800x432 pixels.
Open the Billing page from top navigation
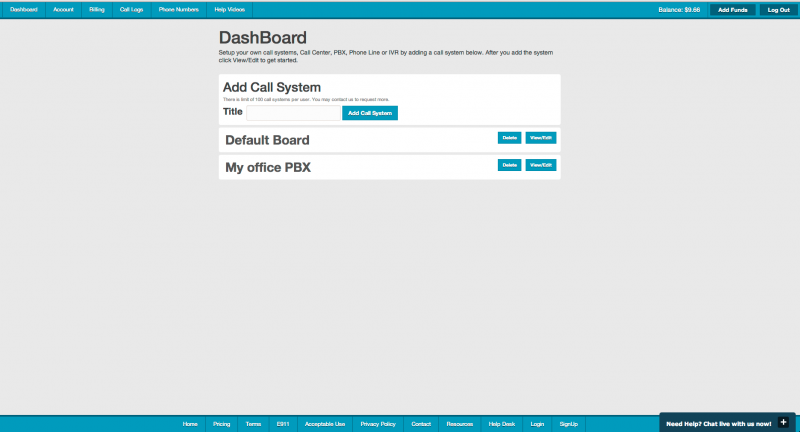[96, 9]
